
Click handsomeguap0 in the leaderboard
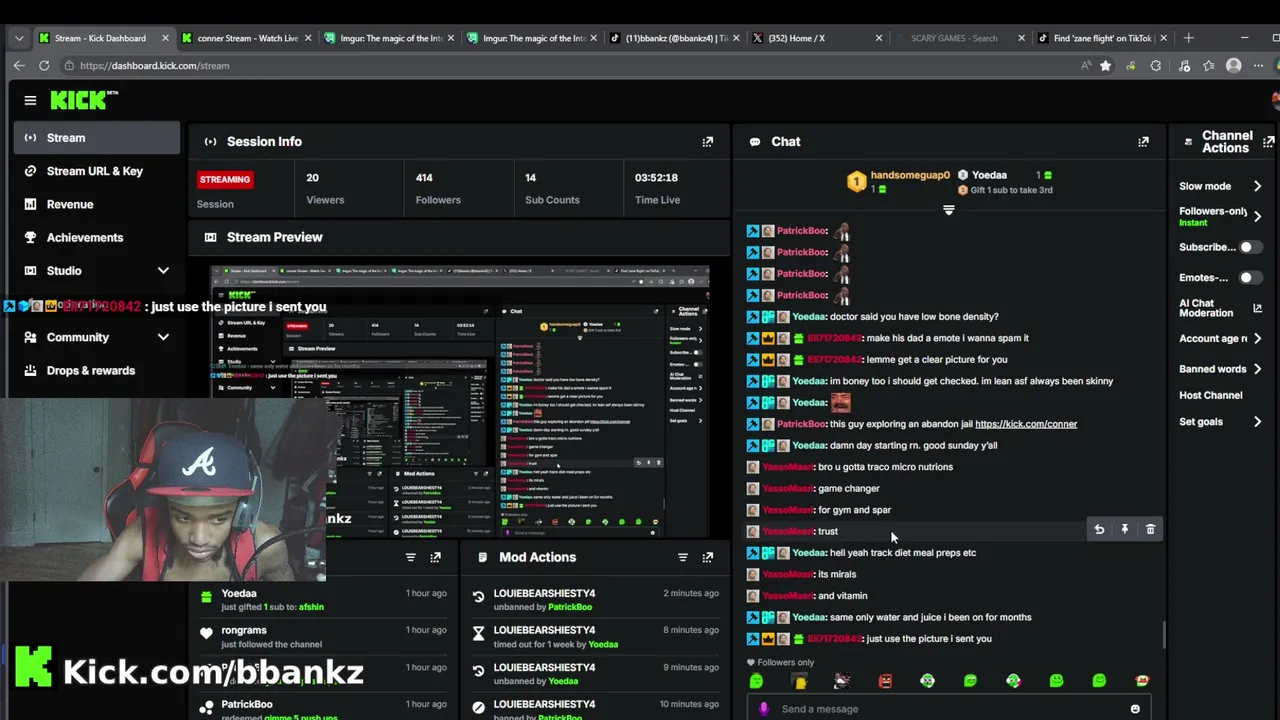[910, 175]
